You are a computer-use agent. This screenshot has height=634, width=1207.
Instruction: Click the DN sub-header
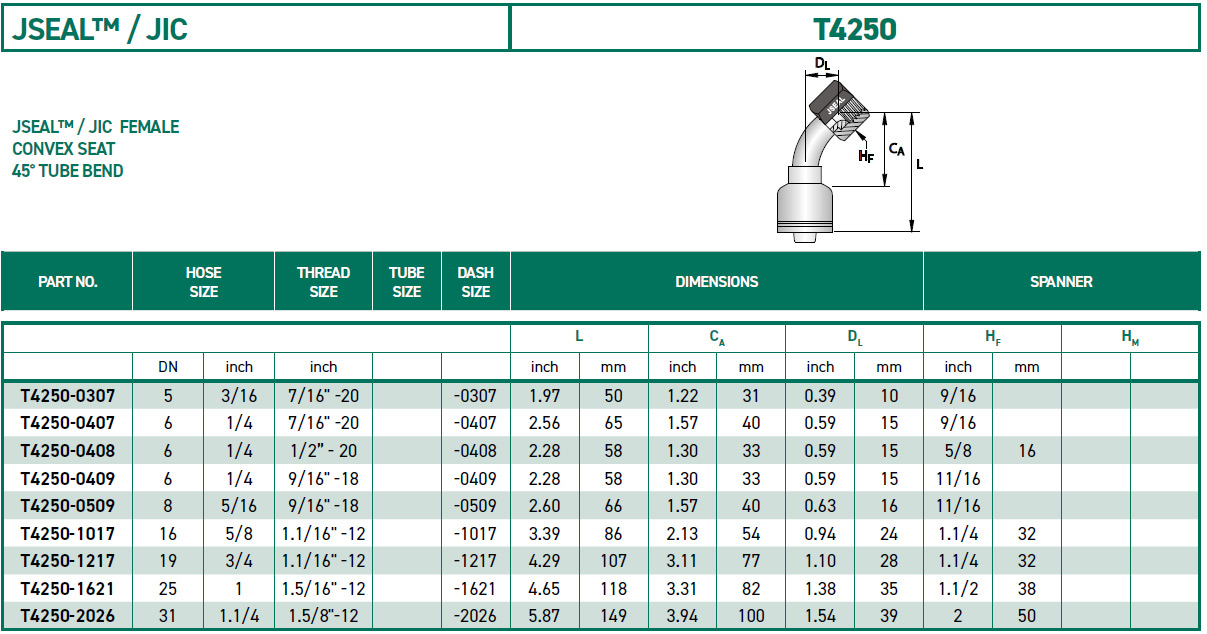(167, 367)
